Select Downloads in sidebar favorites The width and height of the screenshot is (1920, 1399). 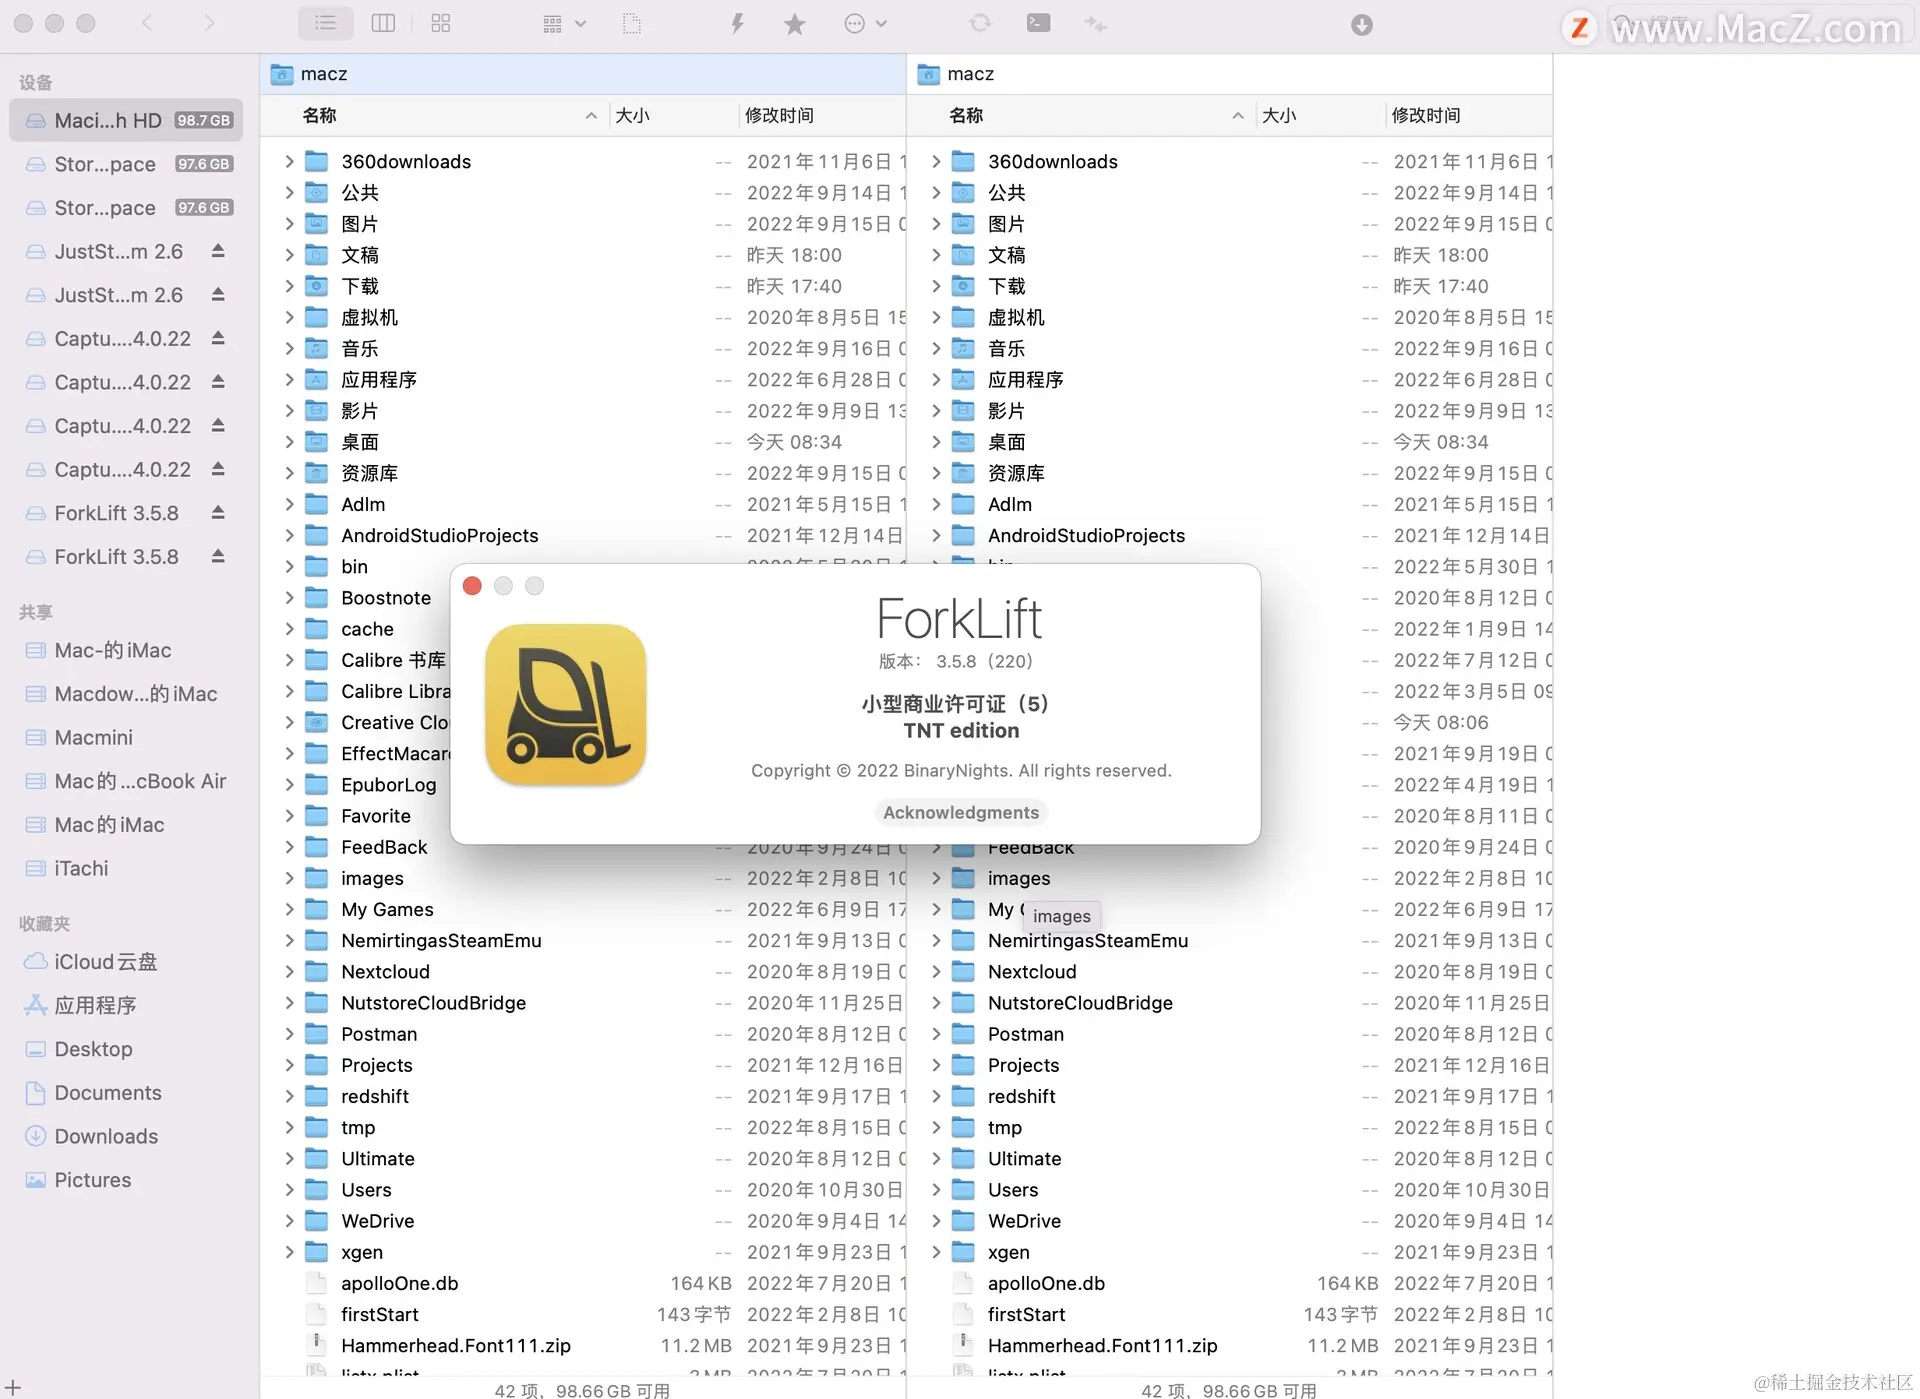coord(106,1136)
